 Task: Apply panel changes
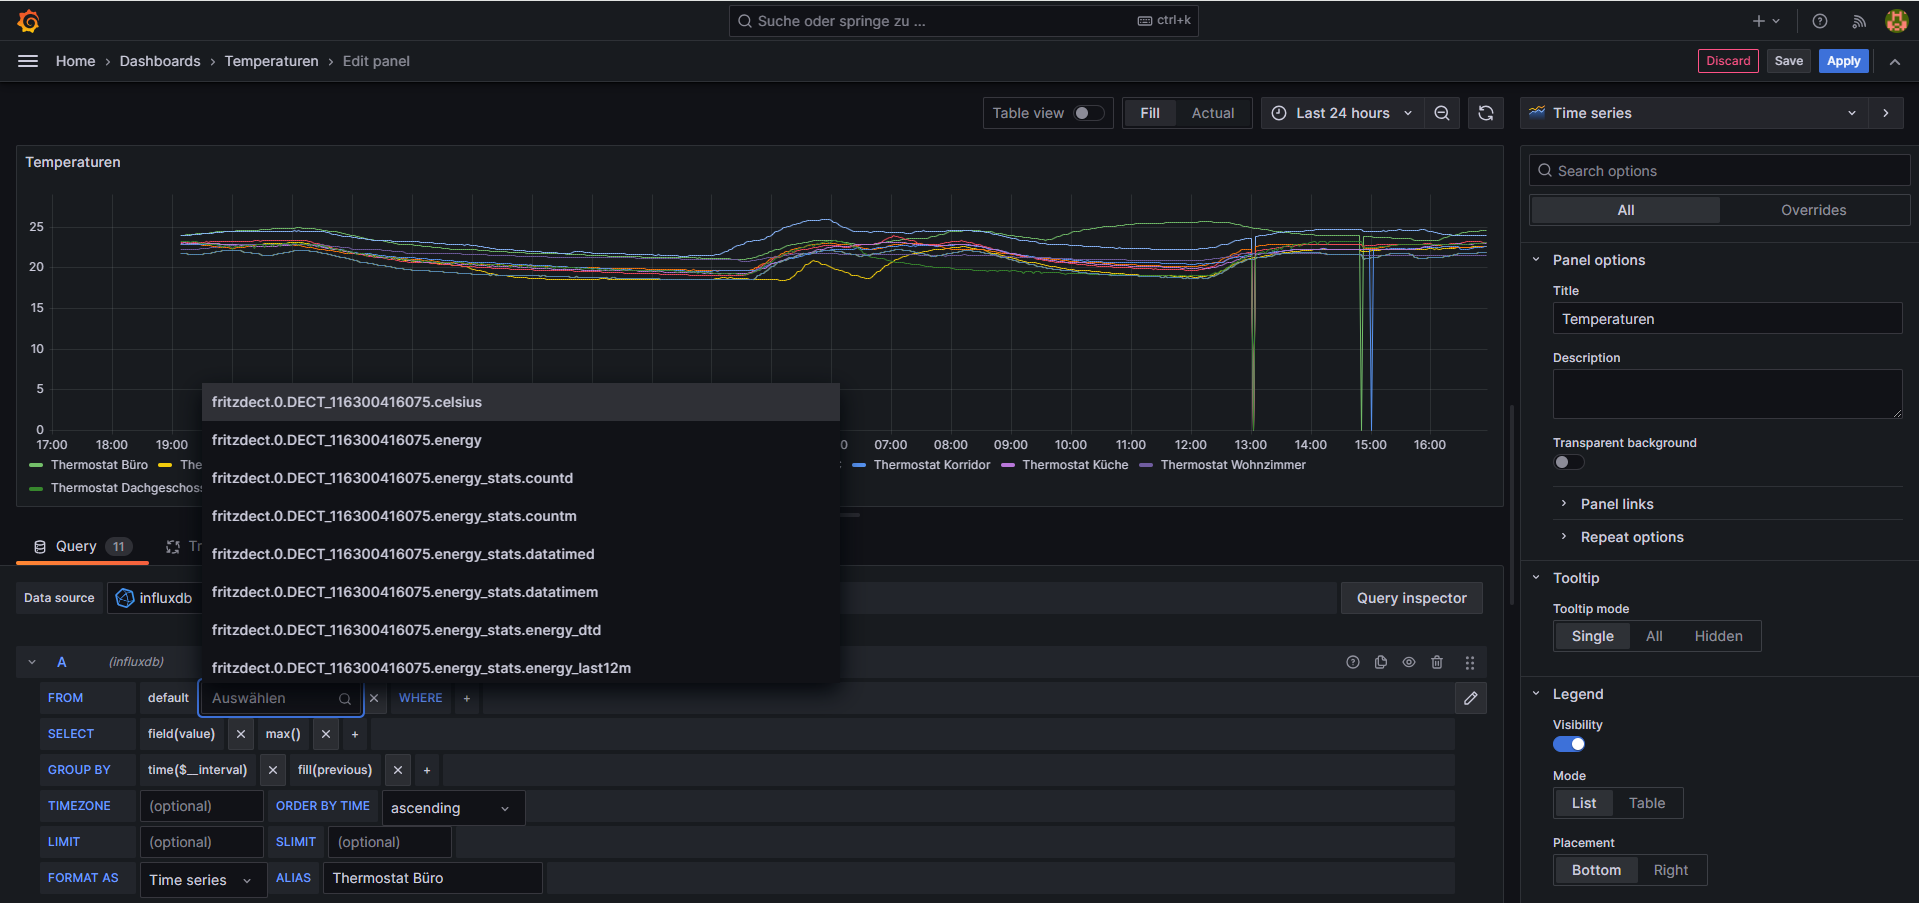click(x=1843, y=61)
